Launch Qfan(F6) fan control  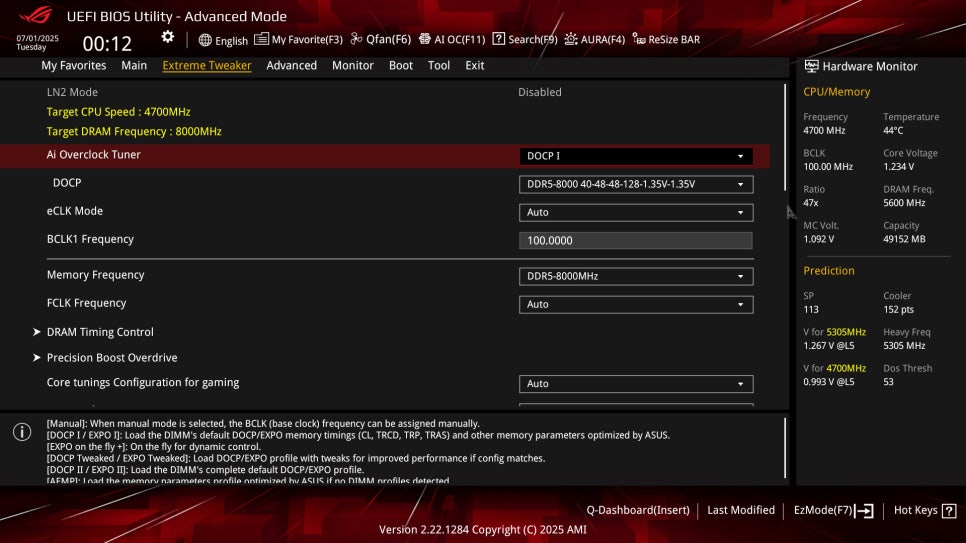point(380,39)
